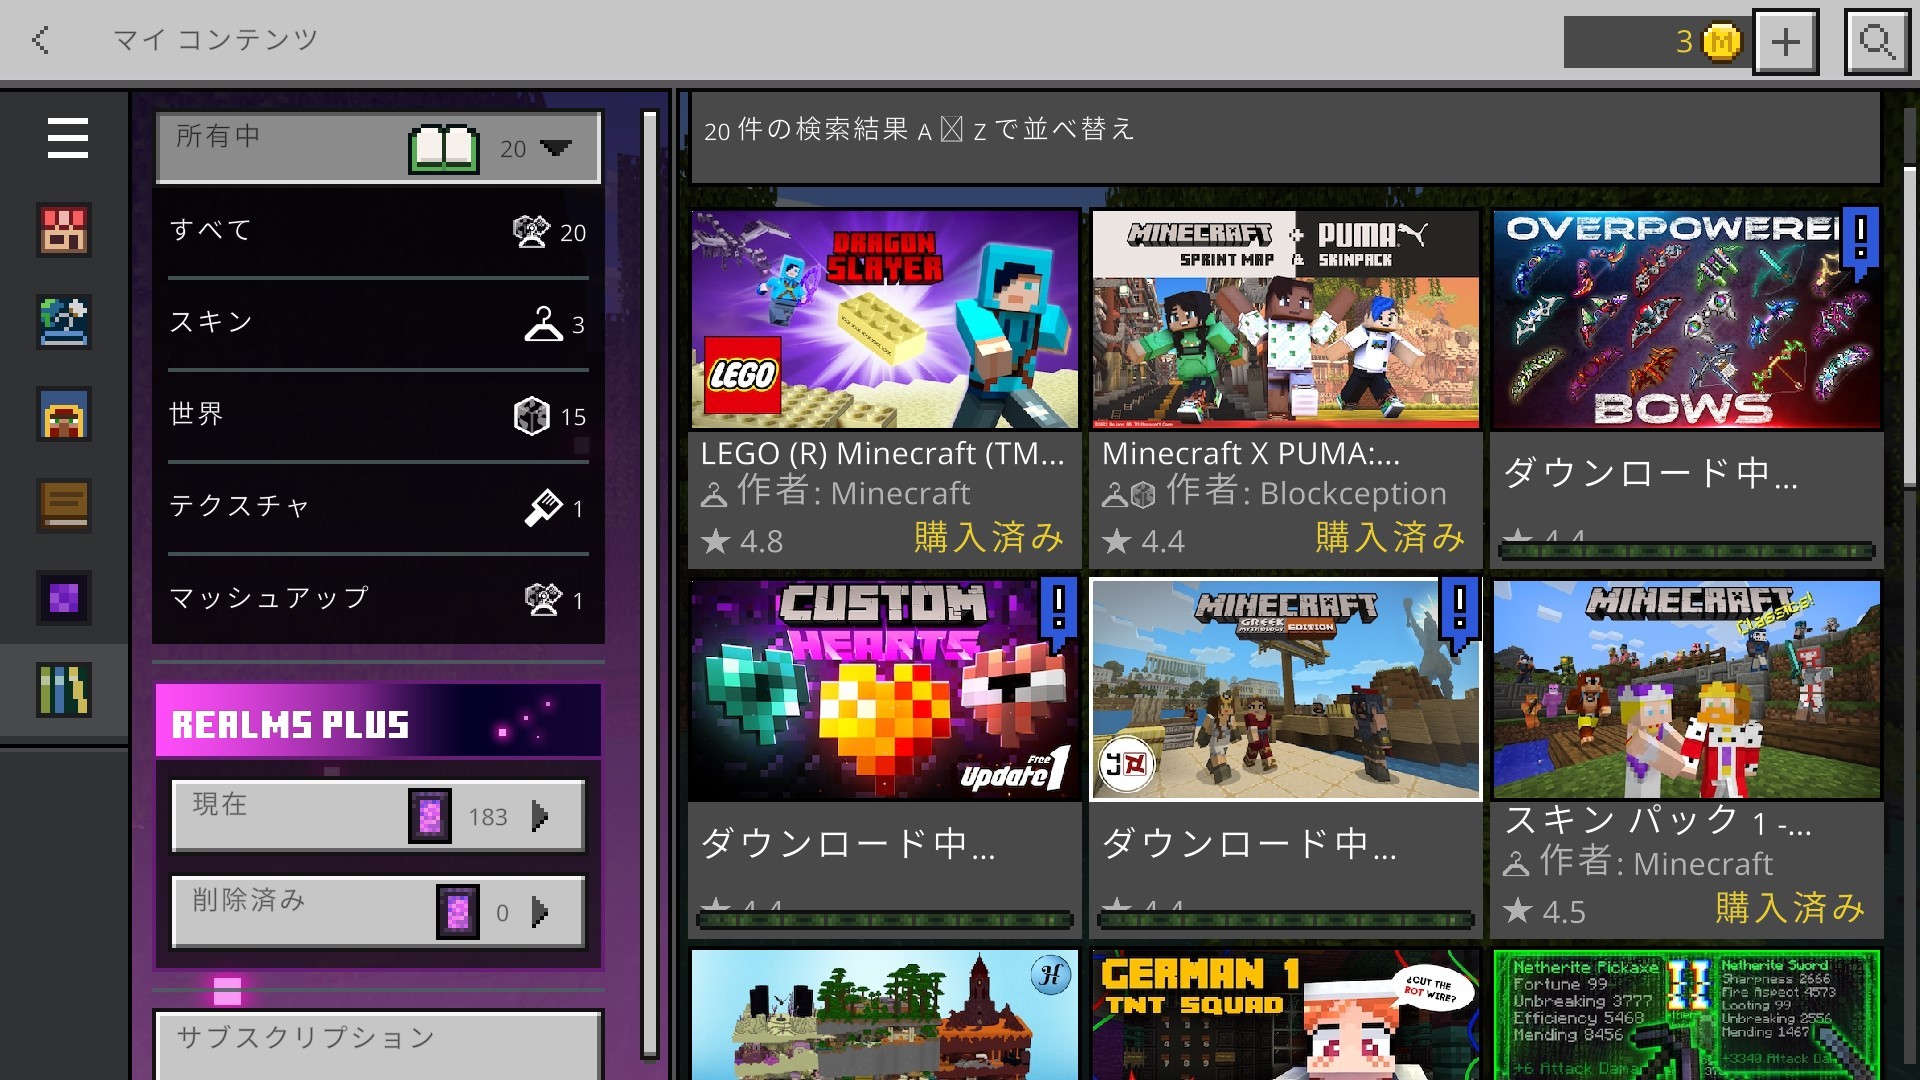Select the スキン filter row

click(378, 323)
